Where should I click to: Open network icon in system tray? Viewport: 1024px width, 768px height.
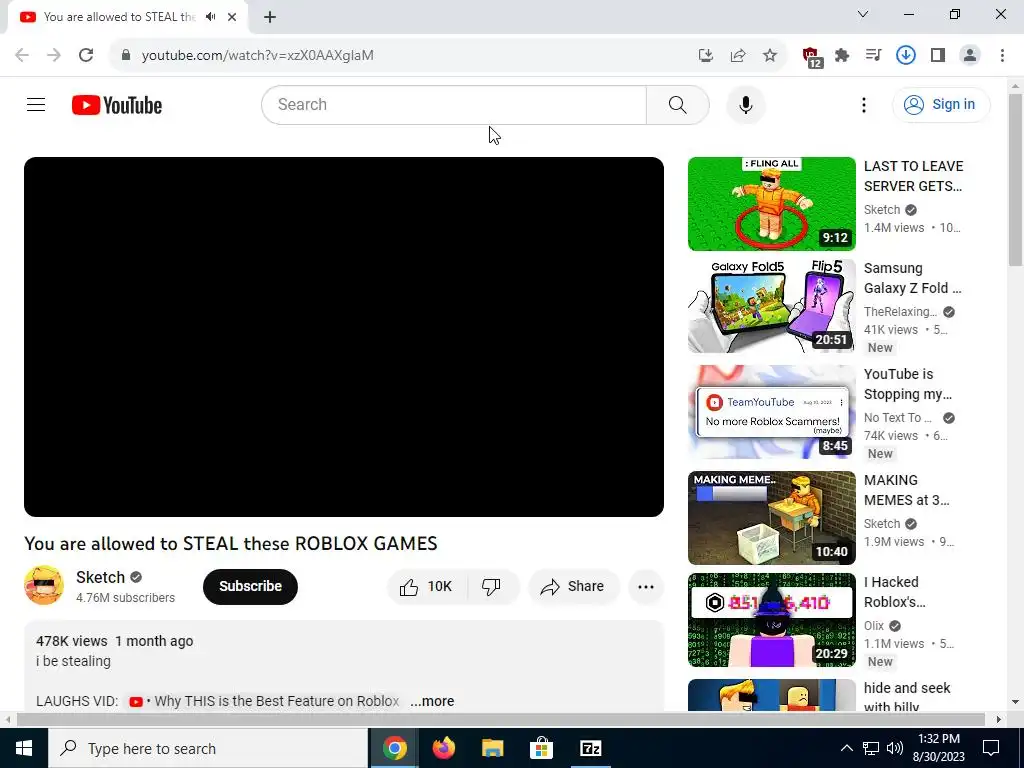[871, 748]
